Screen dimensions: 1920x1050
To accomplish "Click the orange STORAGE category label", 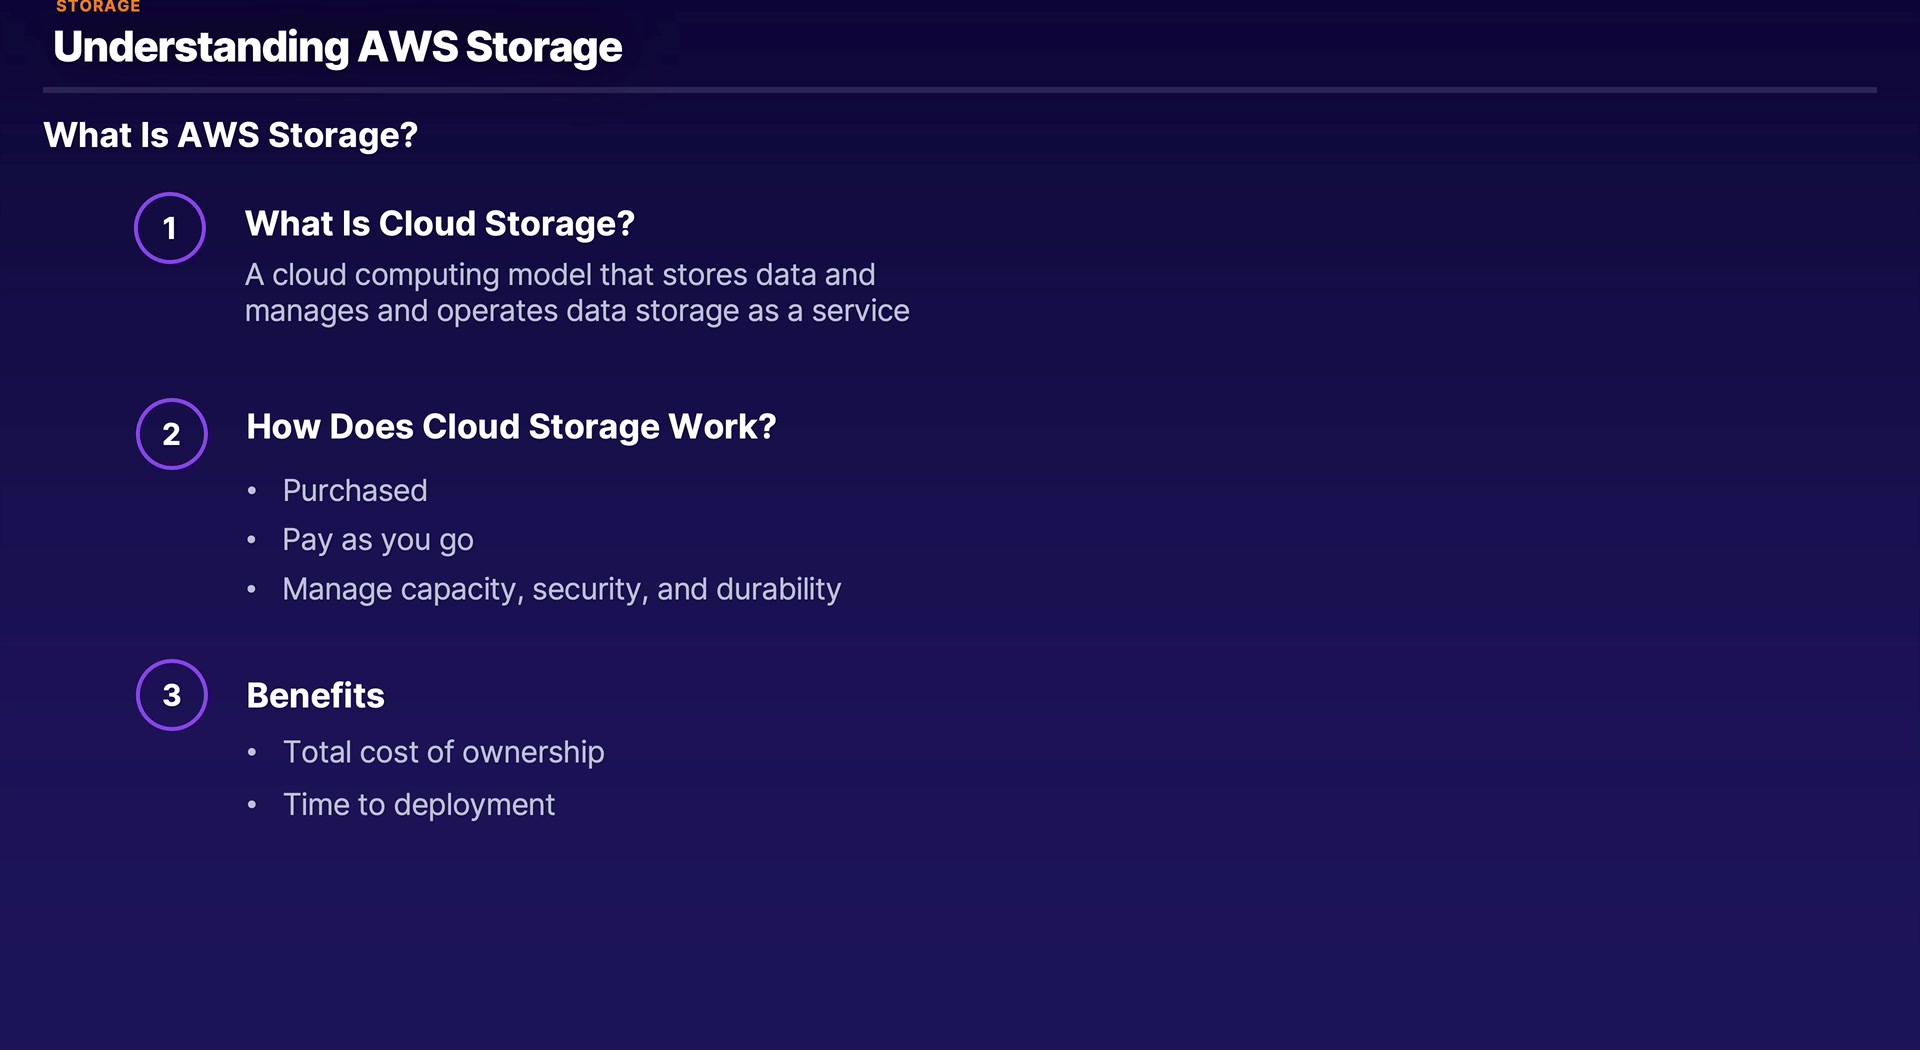I will pos(98,7).
